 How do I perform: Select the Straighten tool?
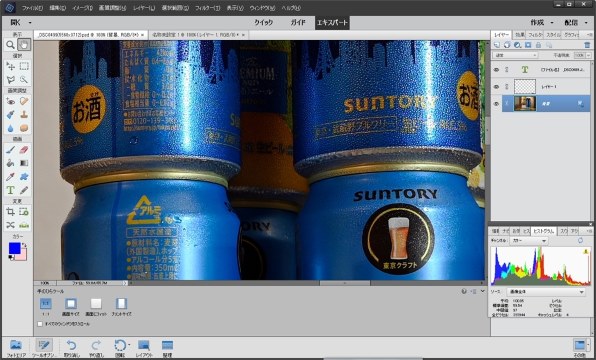pyautogui.click(x=24, y=225)
